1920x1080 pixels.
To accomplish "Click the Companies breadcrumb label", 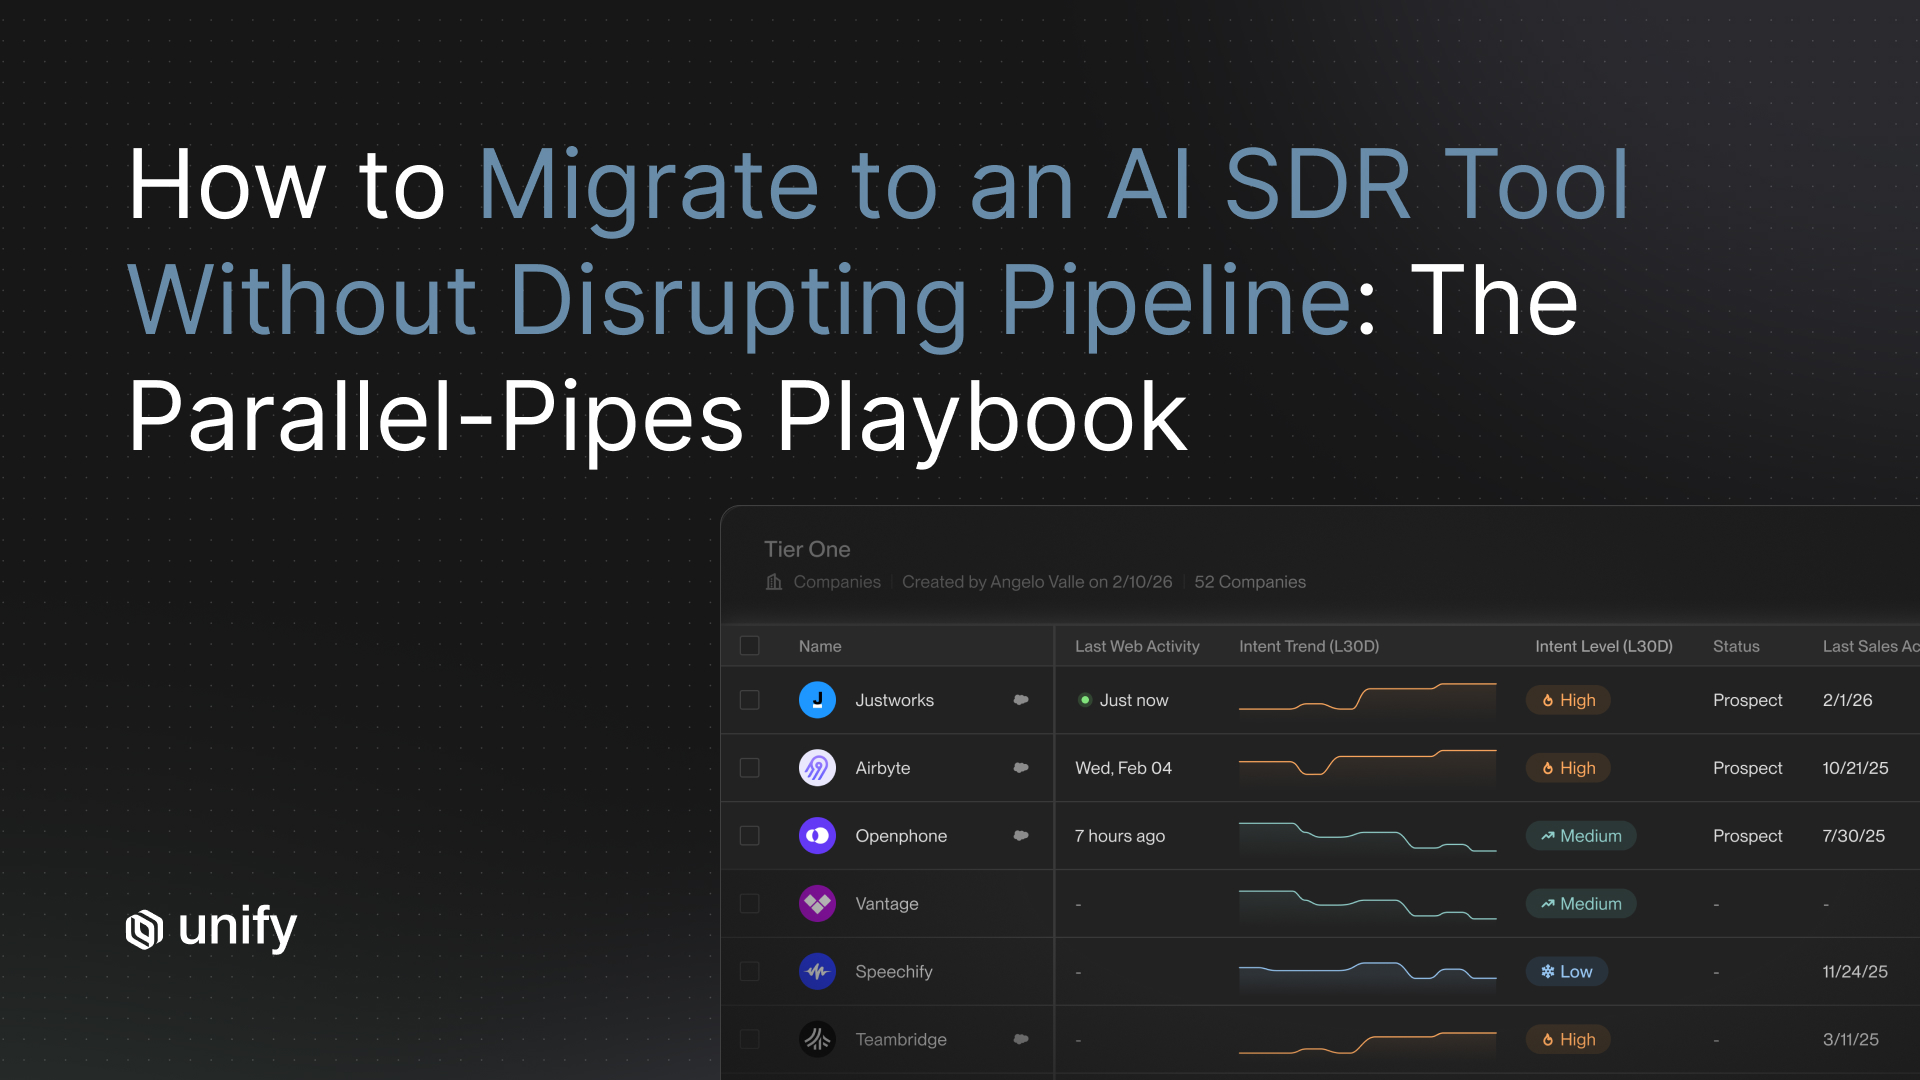I will coord(837,582).
